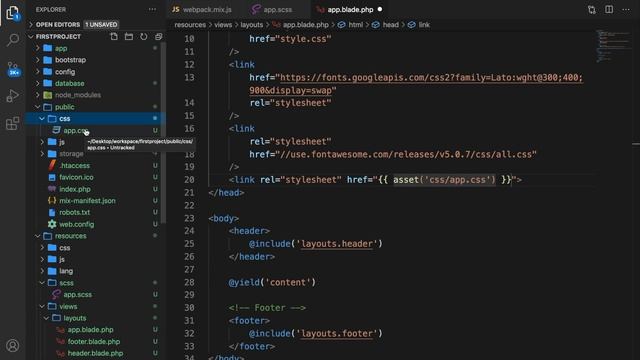Follow the 'layouts.header' include link
Image resolution: width=640 pixels, height=360 pixels.
(x=337, y=244)
